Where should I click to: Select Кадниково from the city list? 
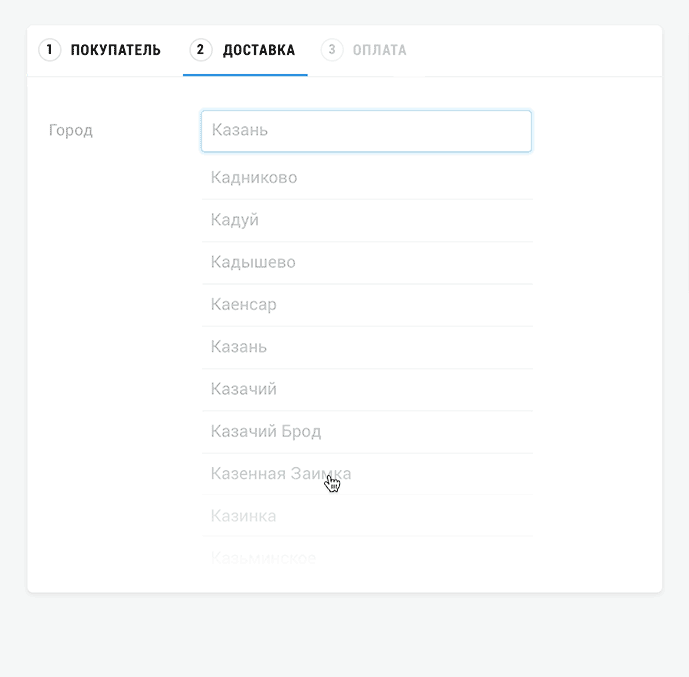(367, 178)
